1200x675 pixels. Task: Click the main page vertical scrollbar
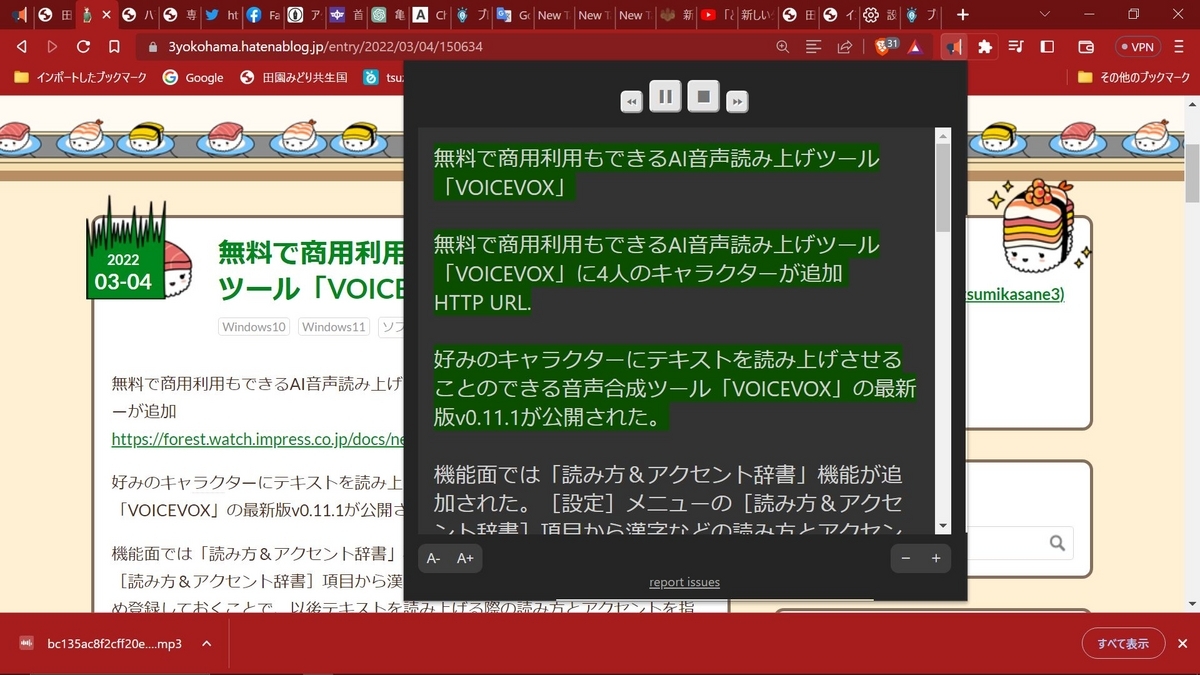[1192, 175]
